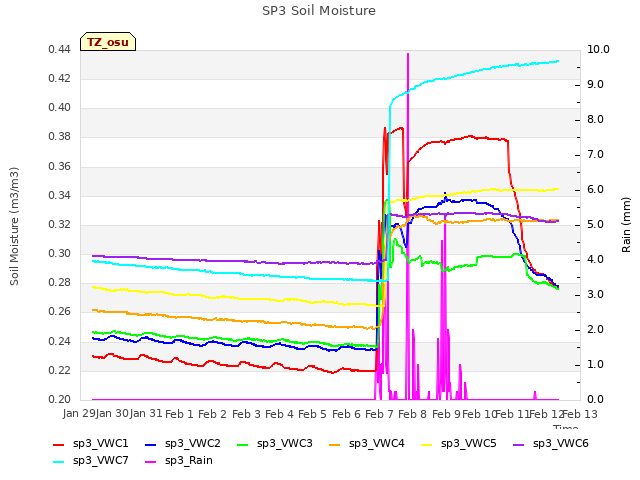
Task: Click the Feb 8 x-axis tick label
Action: click(x=412, y=415)
